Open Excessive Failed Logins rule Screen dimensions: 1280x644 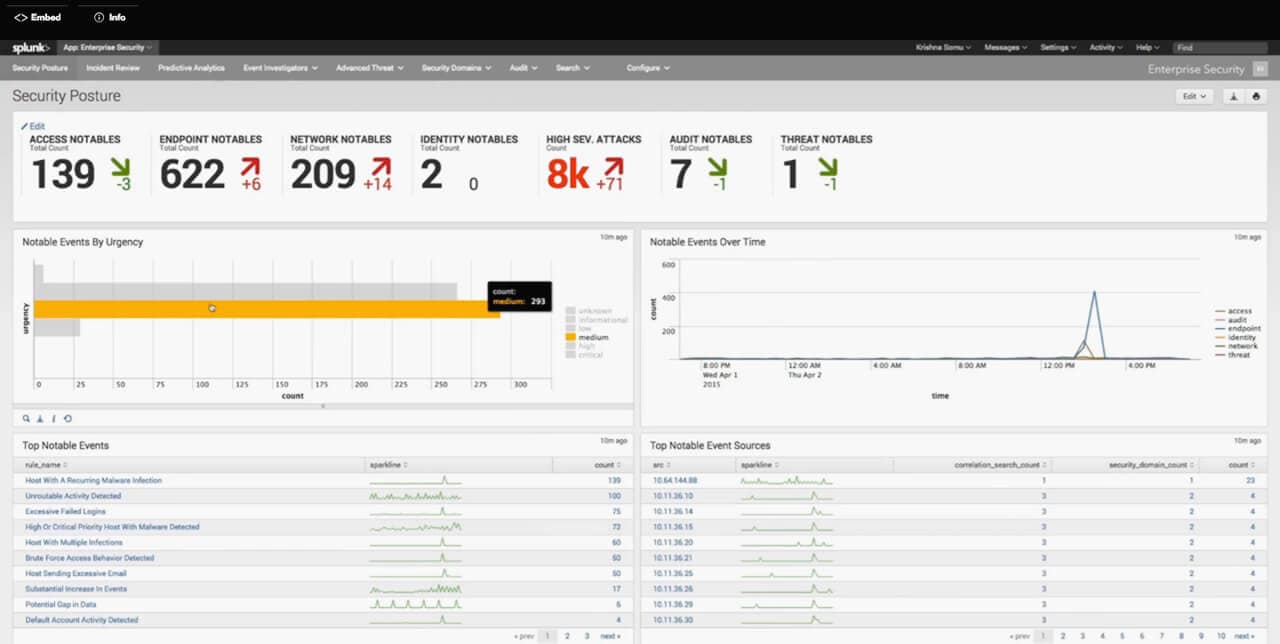(64, 511)
